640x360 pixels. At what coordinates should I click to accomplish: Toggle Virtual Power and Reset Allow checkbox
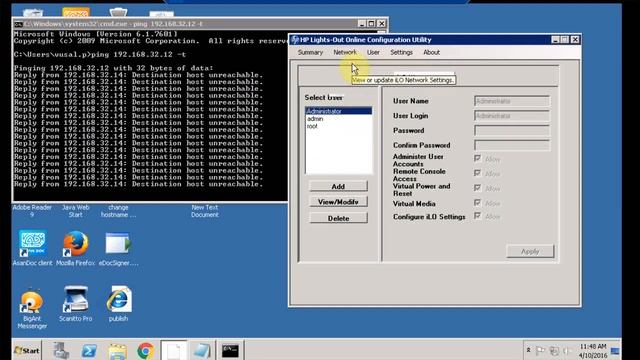477,188
